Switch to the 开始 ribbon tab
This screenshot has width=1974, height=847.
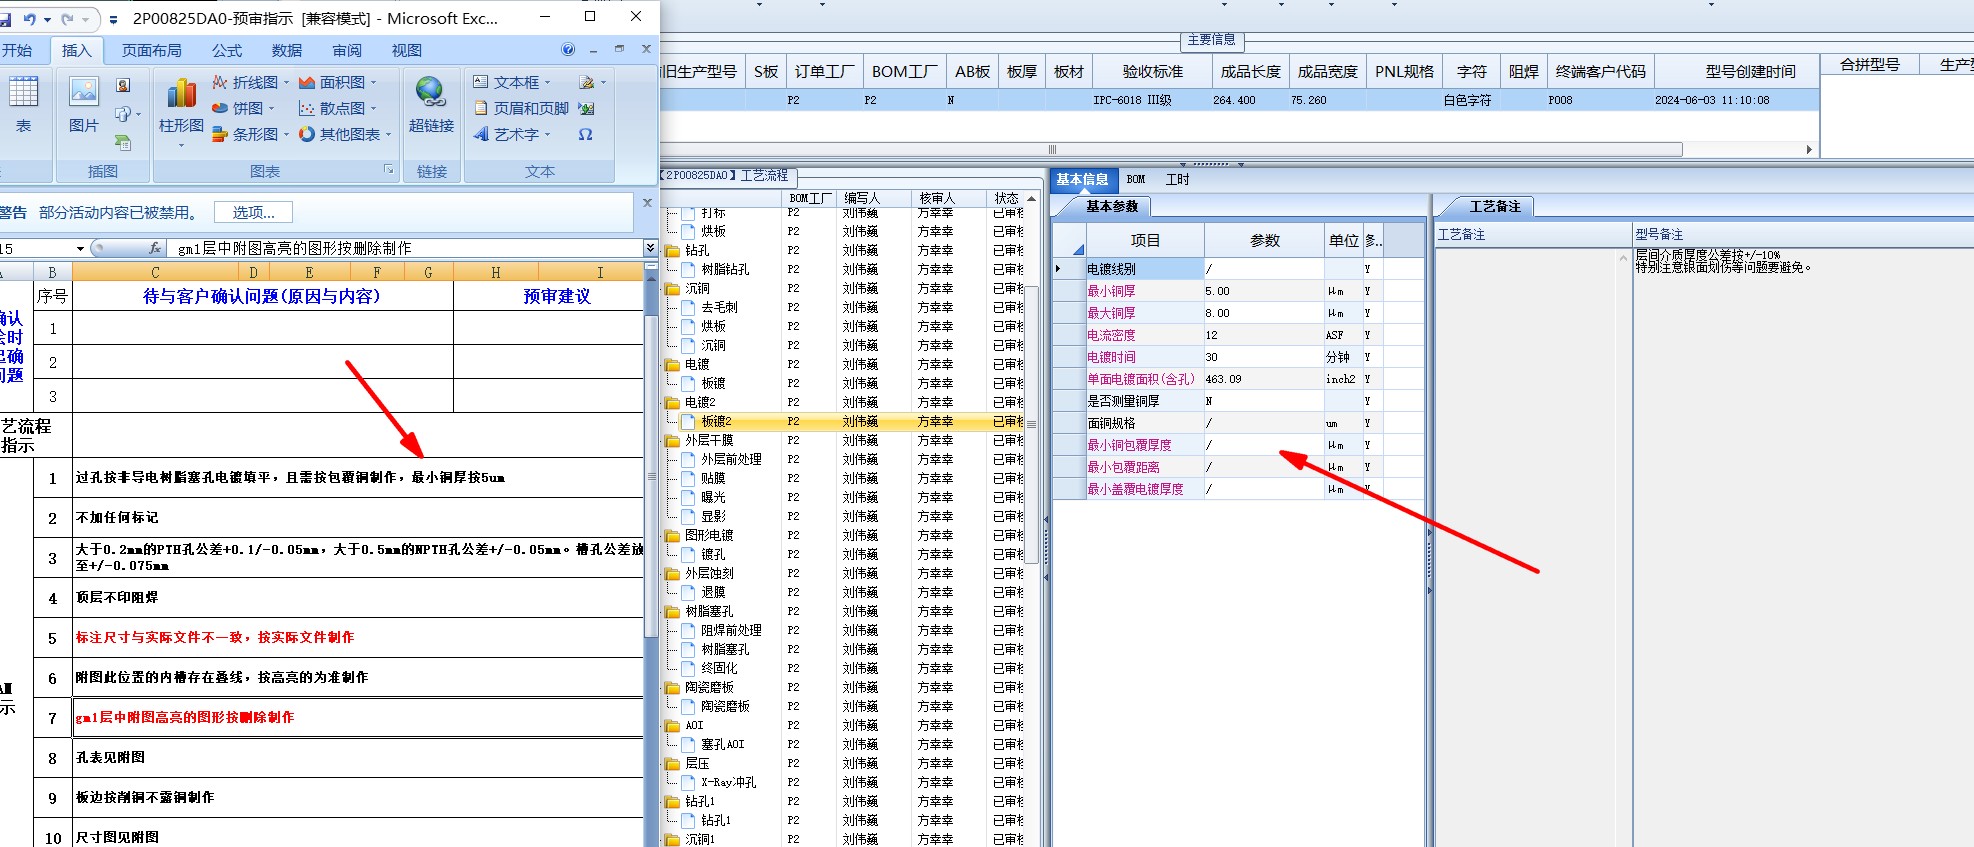(17, 50)
